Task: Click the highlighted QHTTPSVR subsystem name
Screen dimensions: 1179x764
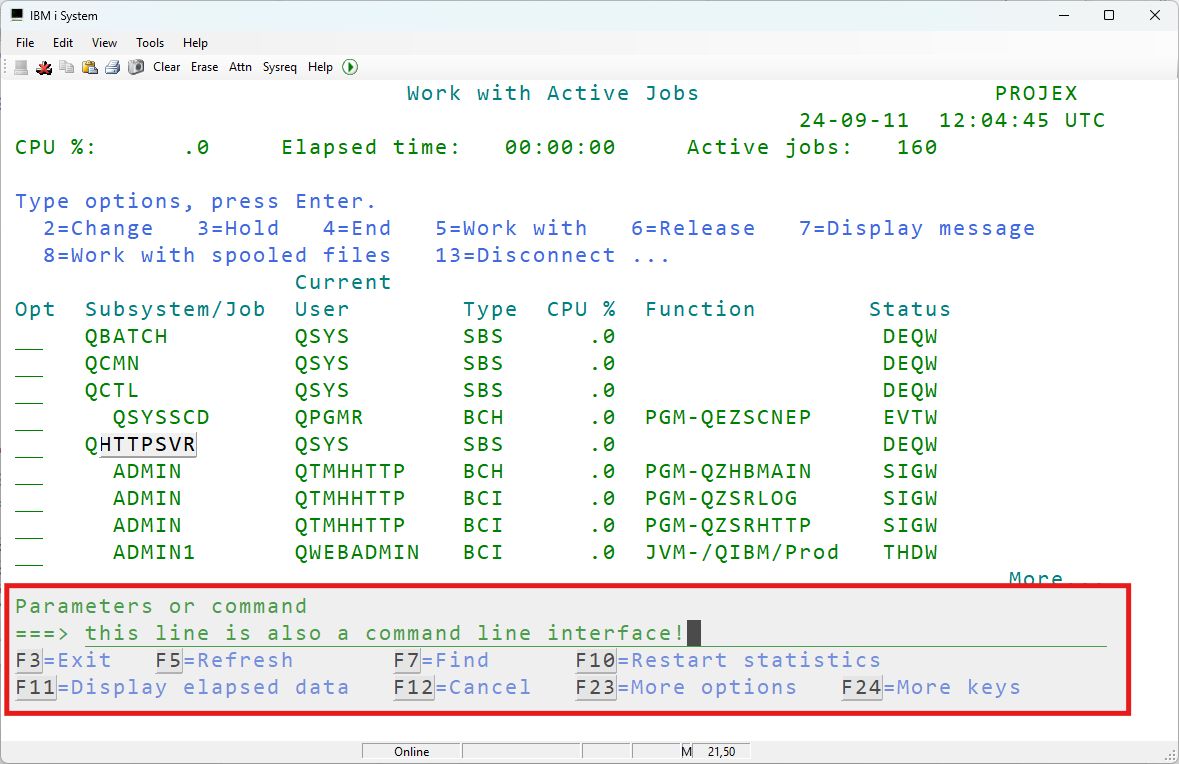Action: [140, 444]
